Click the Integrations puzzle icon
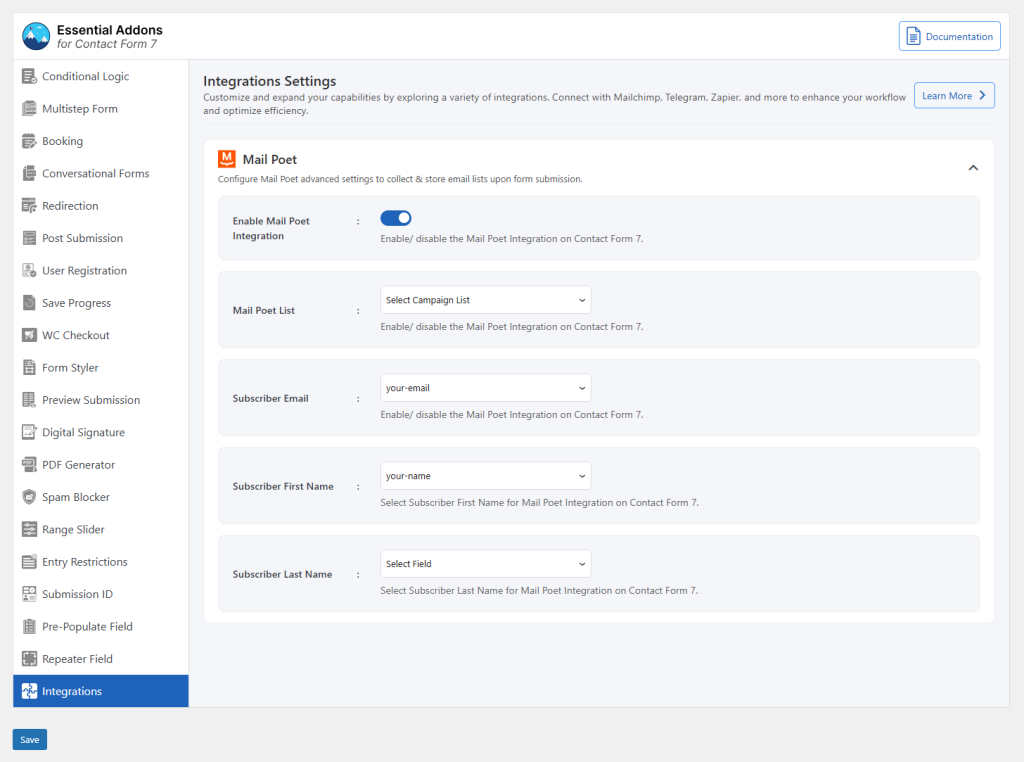 coord(29,691)
